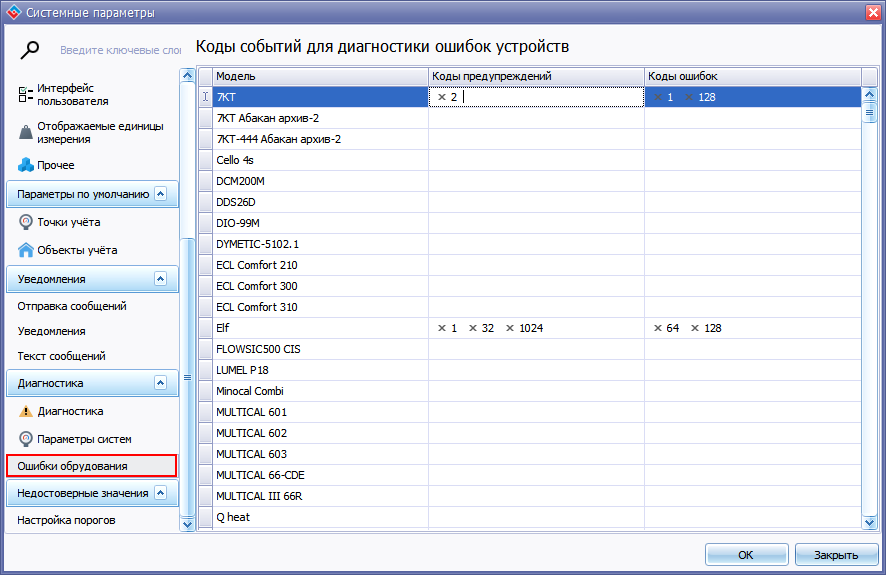Remove error code 128 from the 7КТ row
The image size is (886, 575).
pos(689,97)
